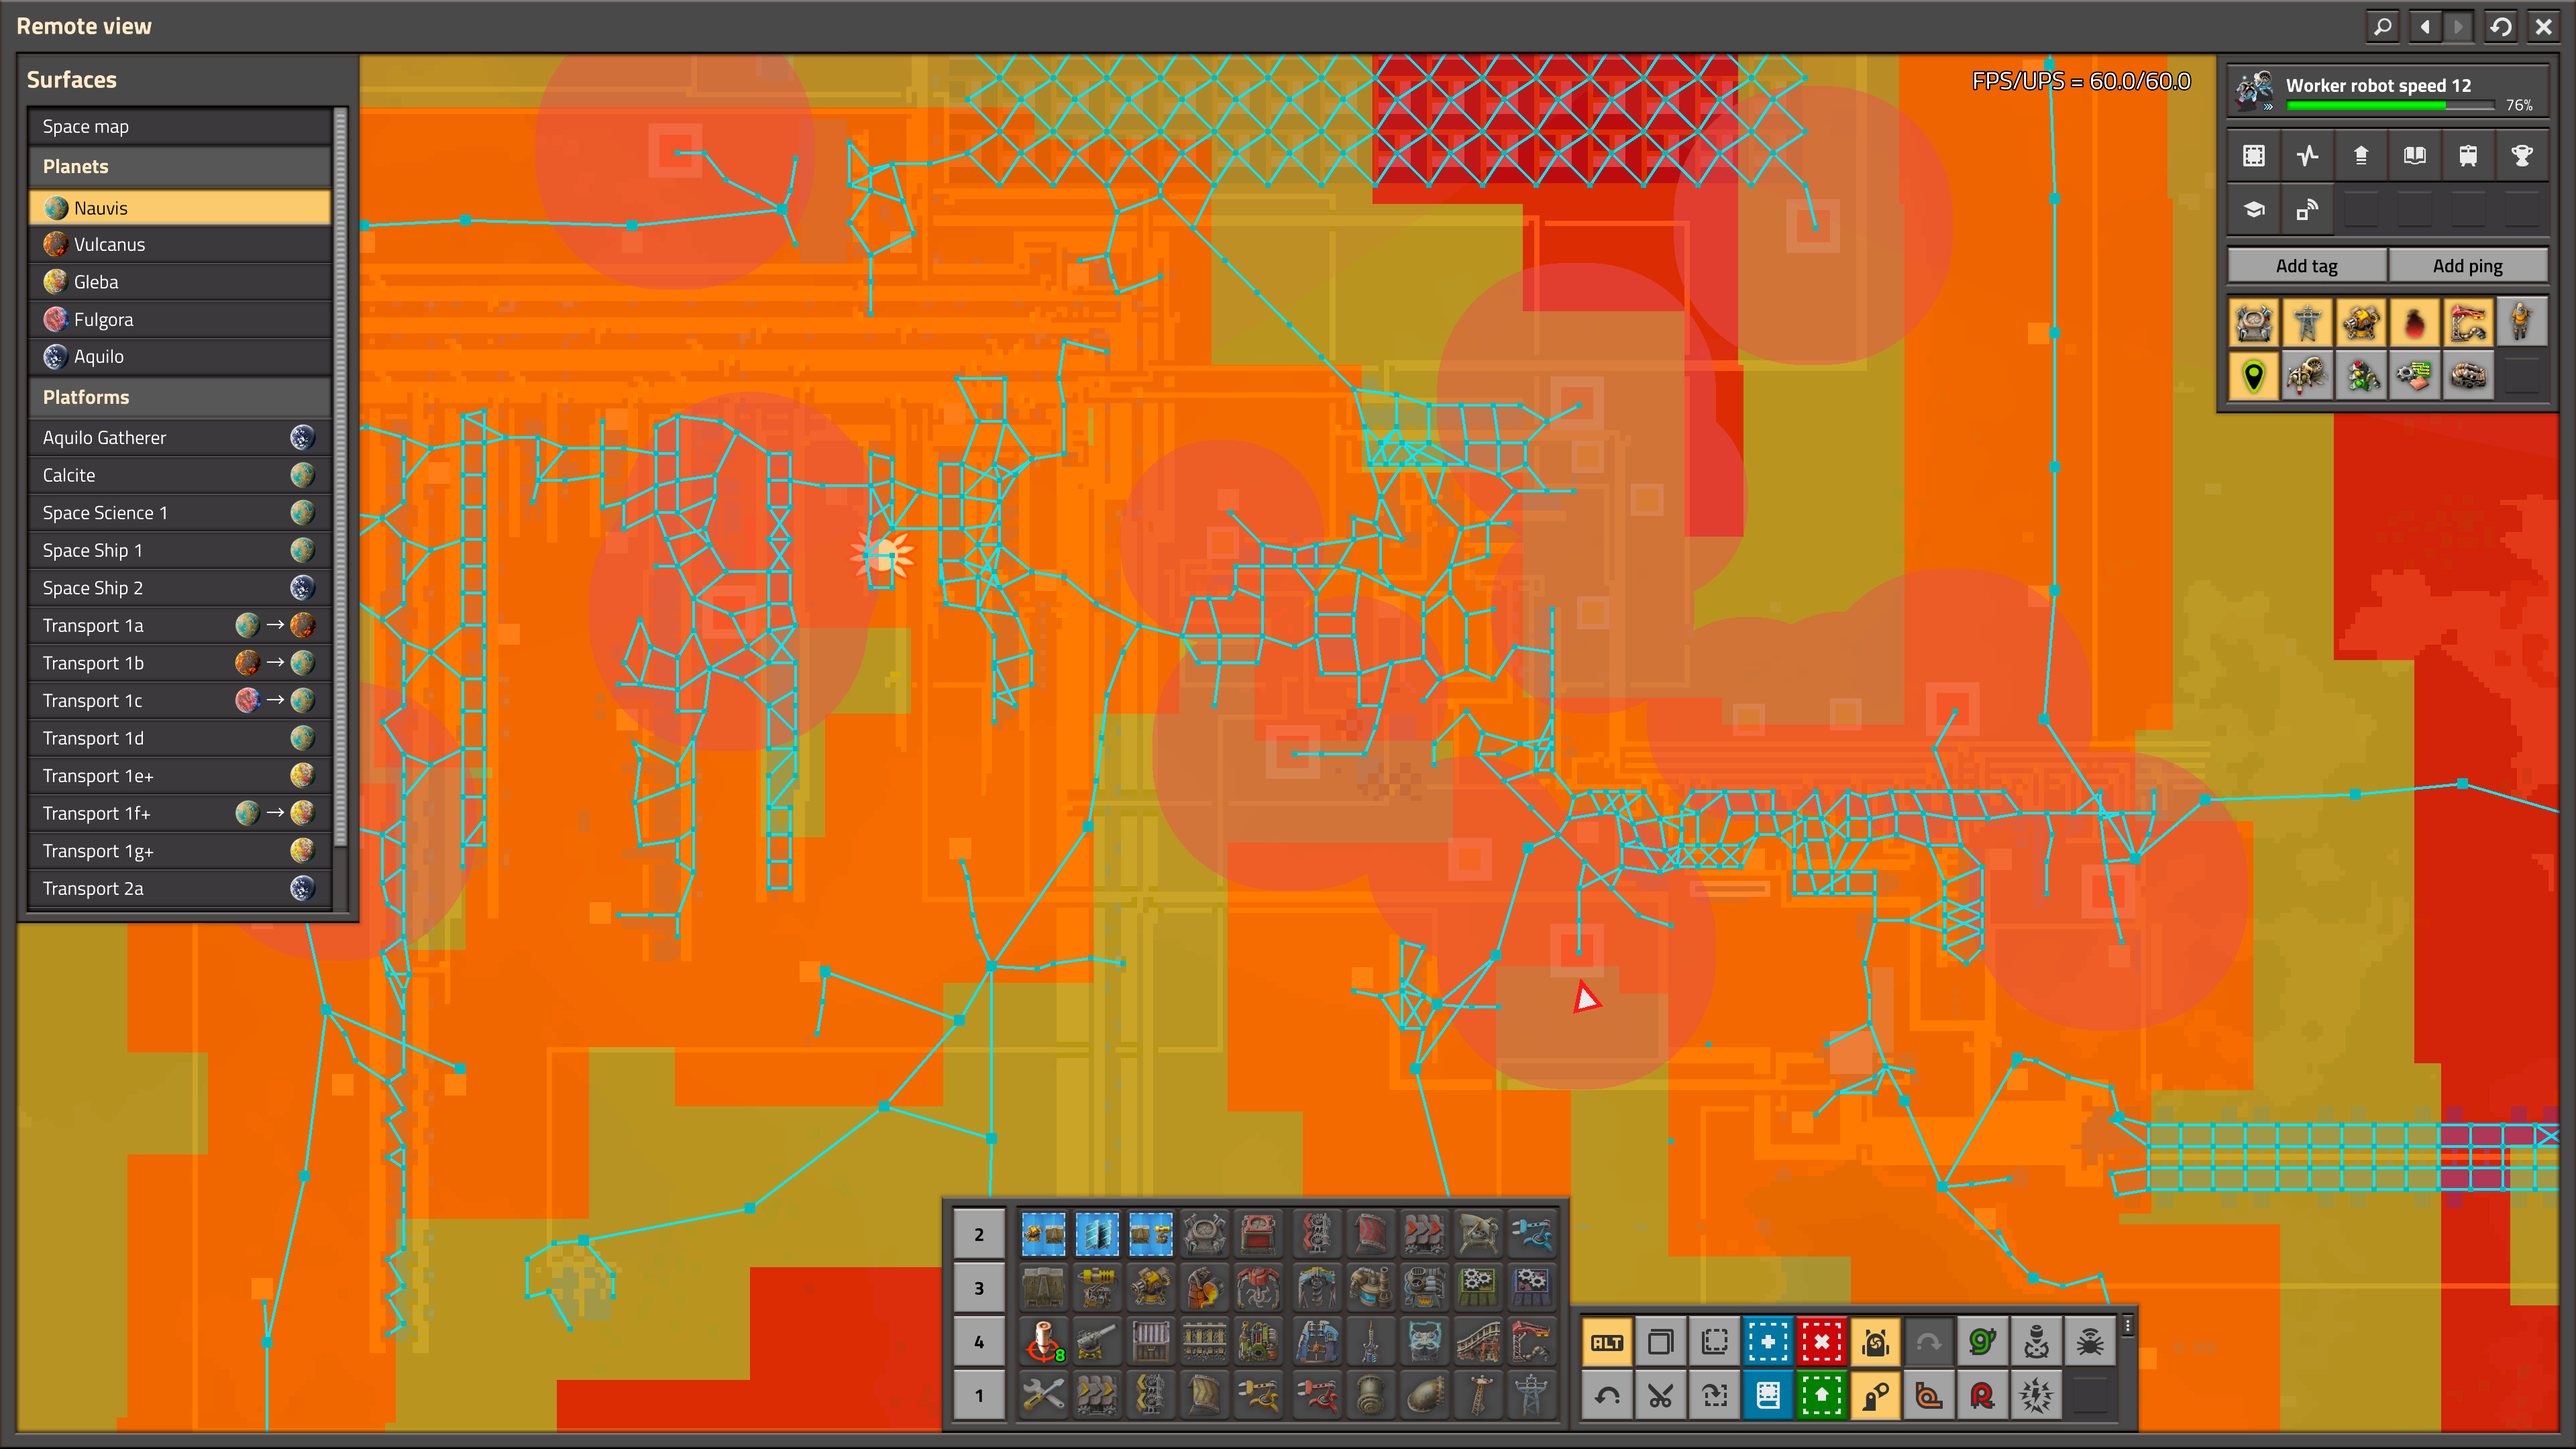Select the red deconstruction planner
The image size is (2576, 1449).
[x=1822, y=1342]
